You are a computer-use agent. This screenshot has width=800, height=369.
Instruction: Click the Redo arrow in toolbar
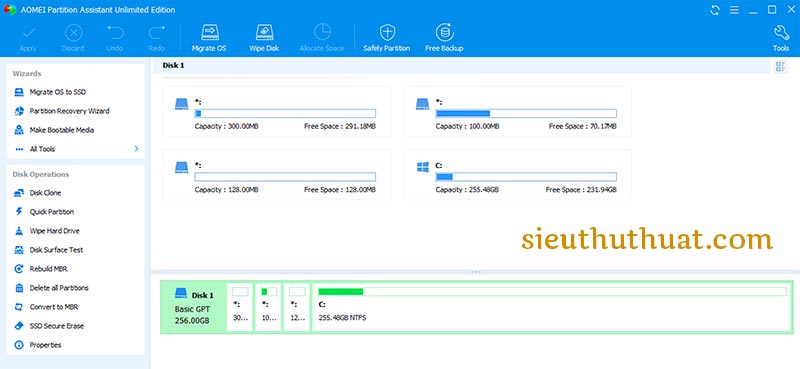click(157, 38)
